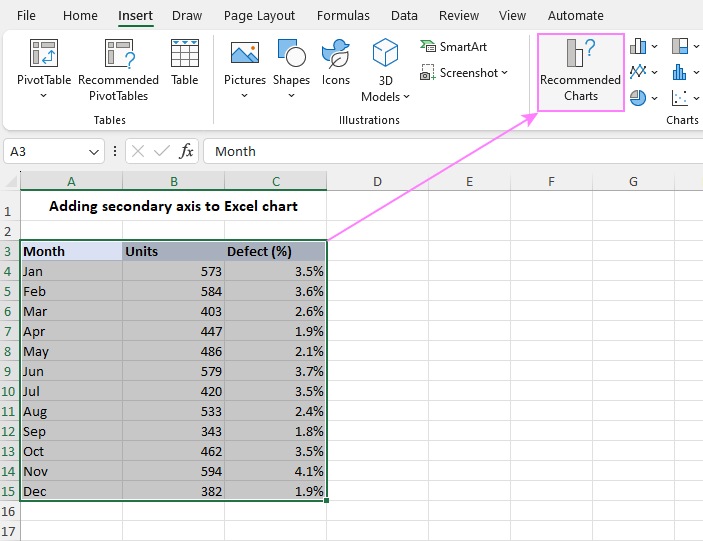
Task: Click the Cancel X in formula bar
Action: (138, 151)
